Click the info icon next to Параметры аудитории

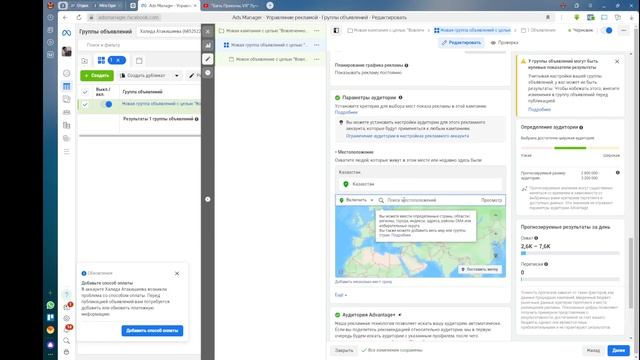click(400, 98)
